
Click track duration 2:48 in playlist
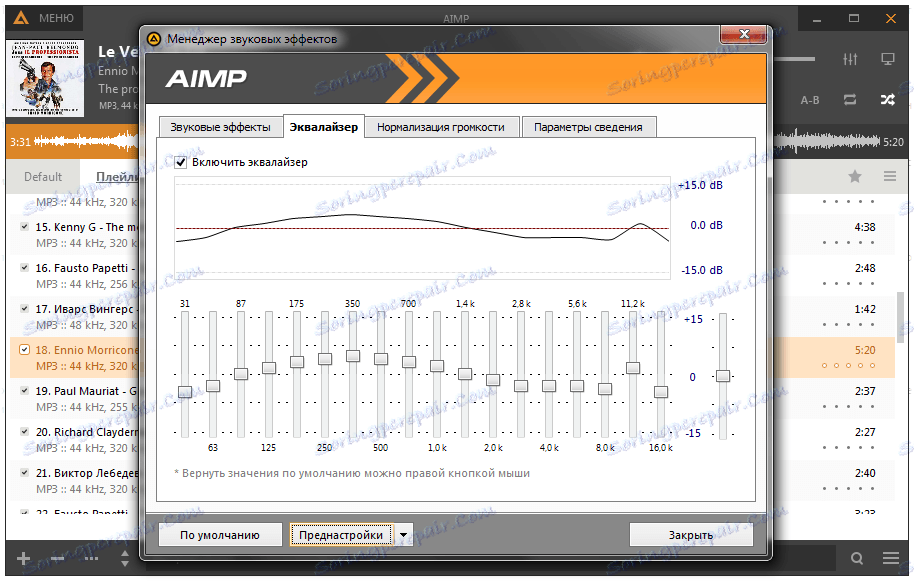tap(864, 268)
